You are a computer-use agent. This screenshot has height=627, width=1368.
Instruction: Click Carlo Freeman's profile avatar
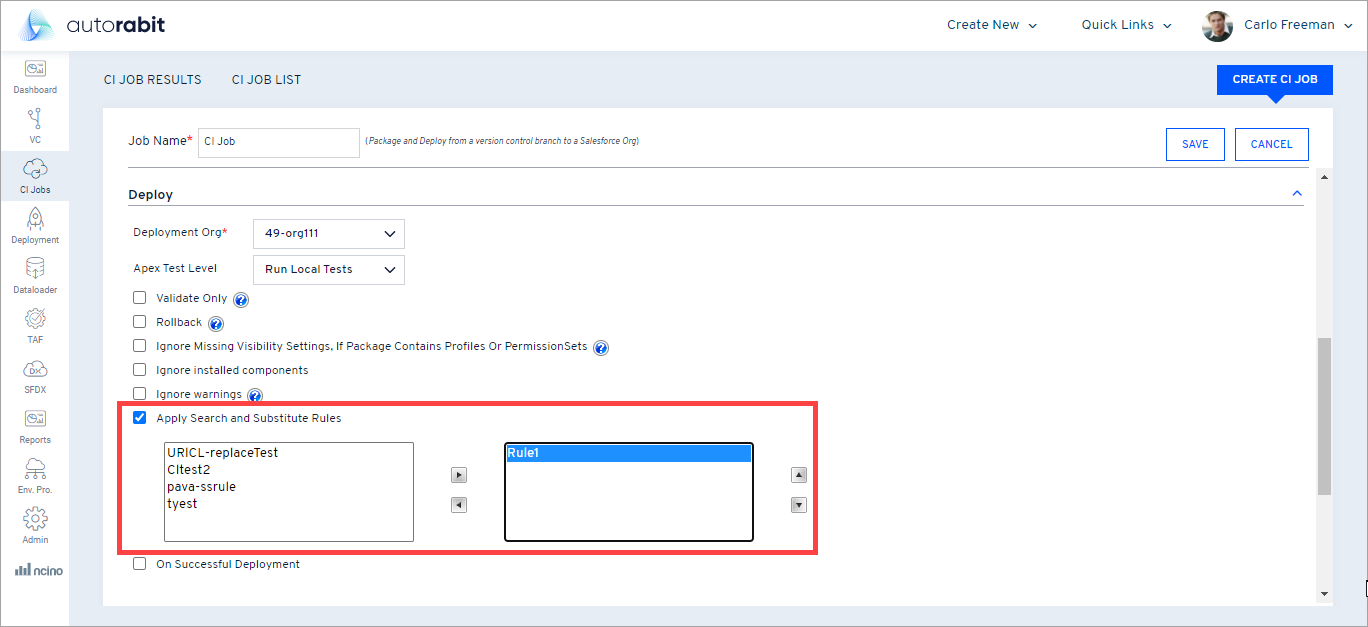(1217, 26)
